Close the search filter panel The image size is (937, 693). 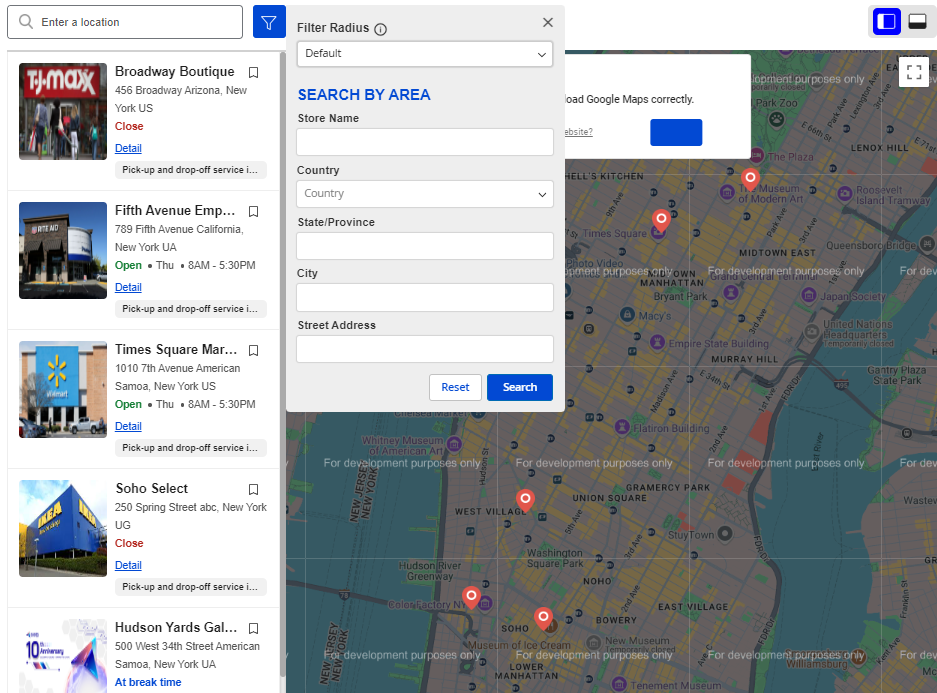point(547,22)
